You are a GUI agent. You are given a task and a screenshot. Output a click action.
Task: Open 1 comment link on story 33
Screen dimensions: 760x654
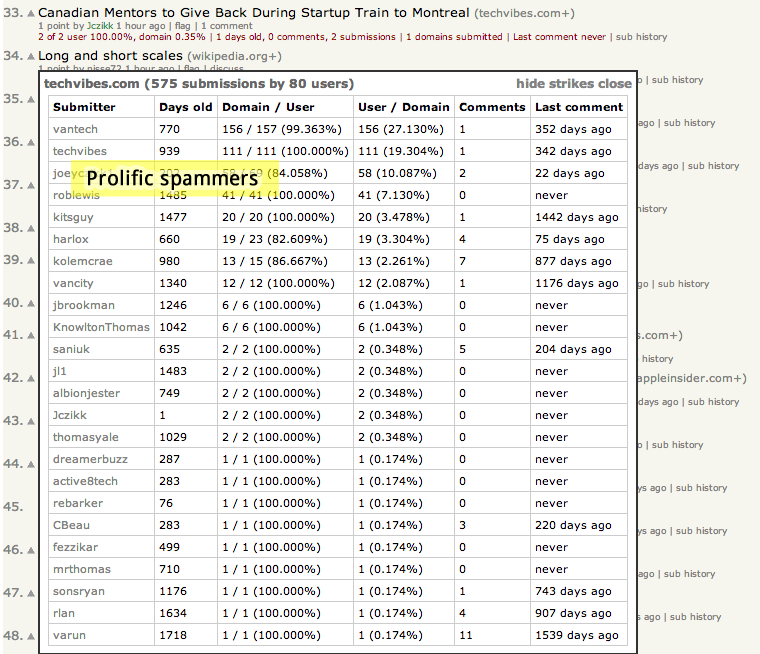click(x=227, y=26)
